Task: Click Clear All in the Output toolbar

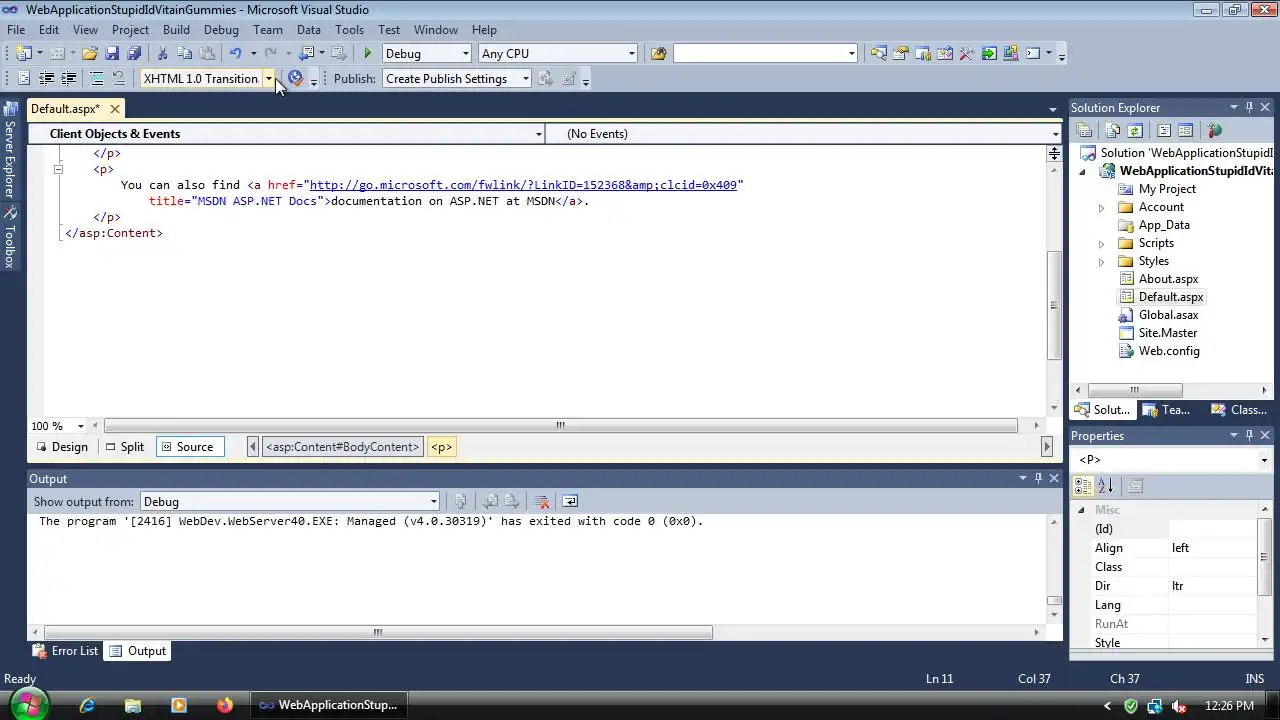Action: (541, 502)
